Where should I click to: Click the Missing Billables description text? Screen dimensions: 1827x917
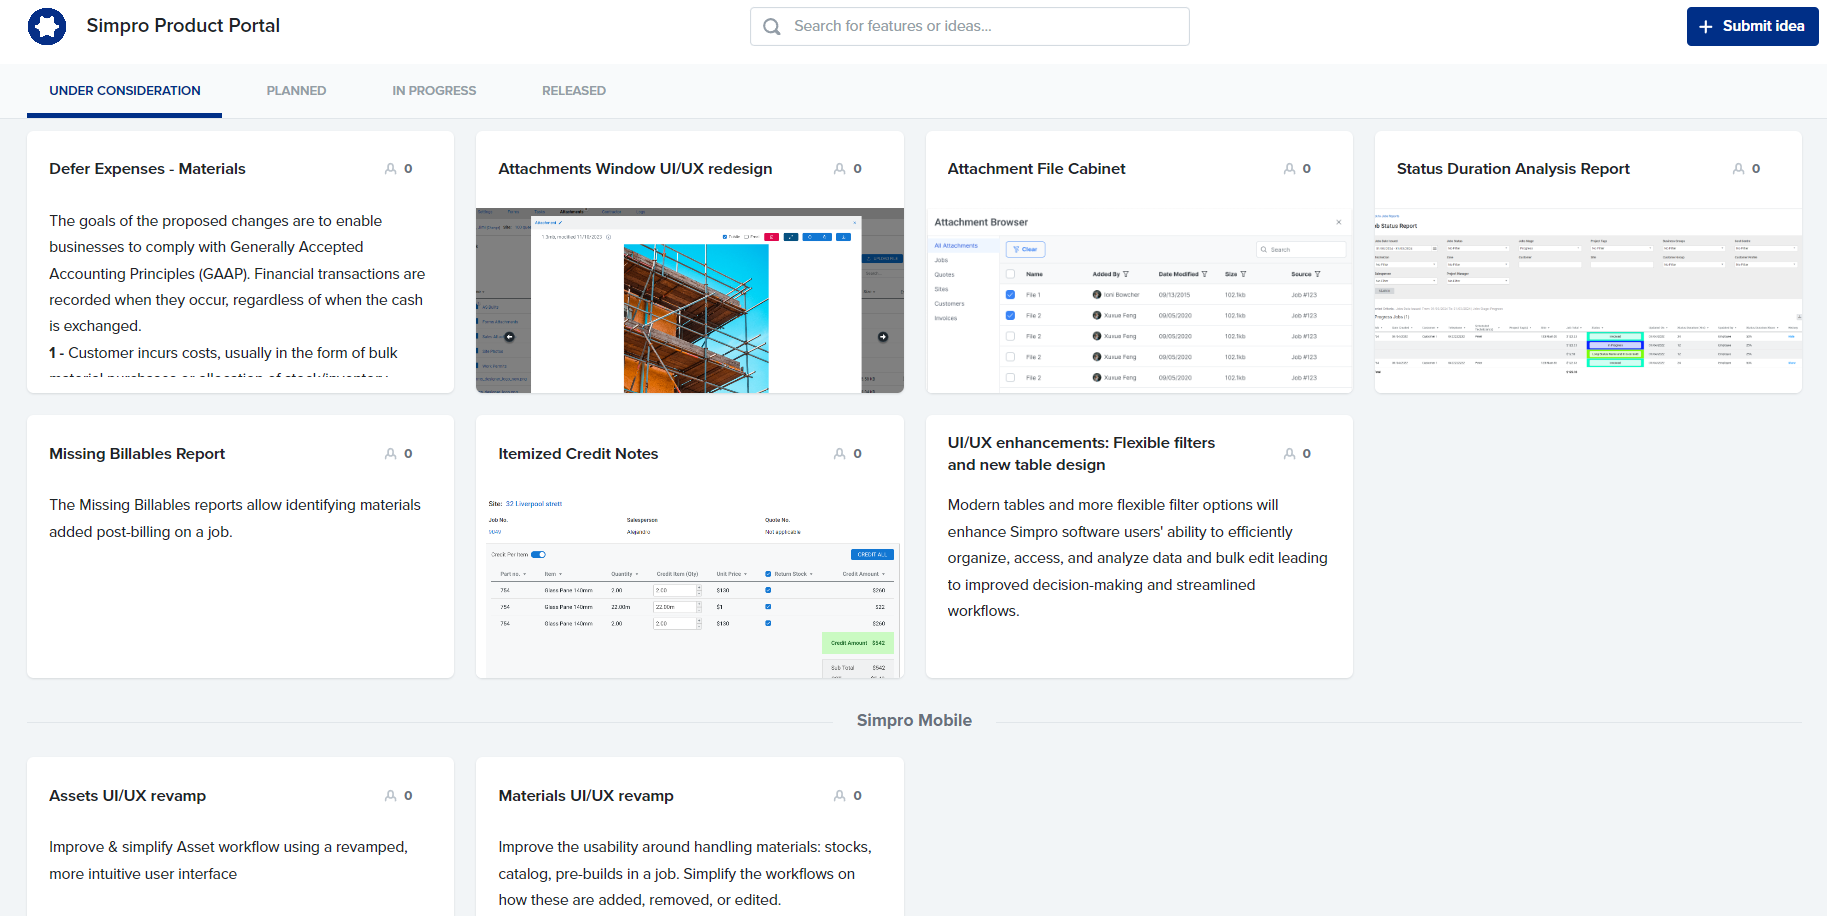pos(235,519)
